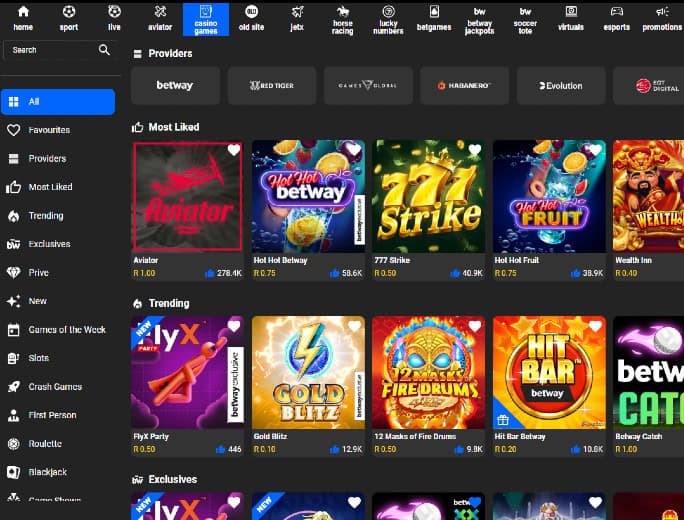Open the aviator nav item
The image size is (684, 520).
click(160, 19)
